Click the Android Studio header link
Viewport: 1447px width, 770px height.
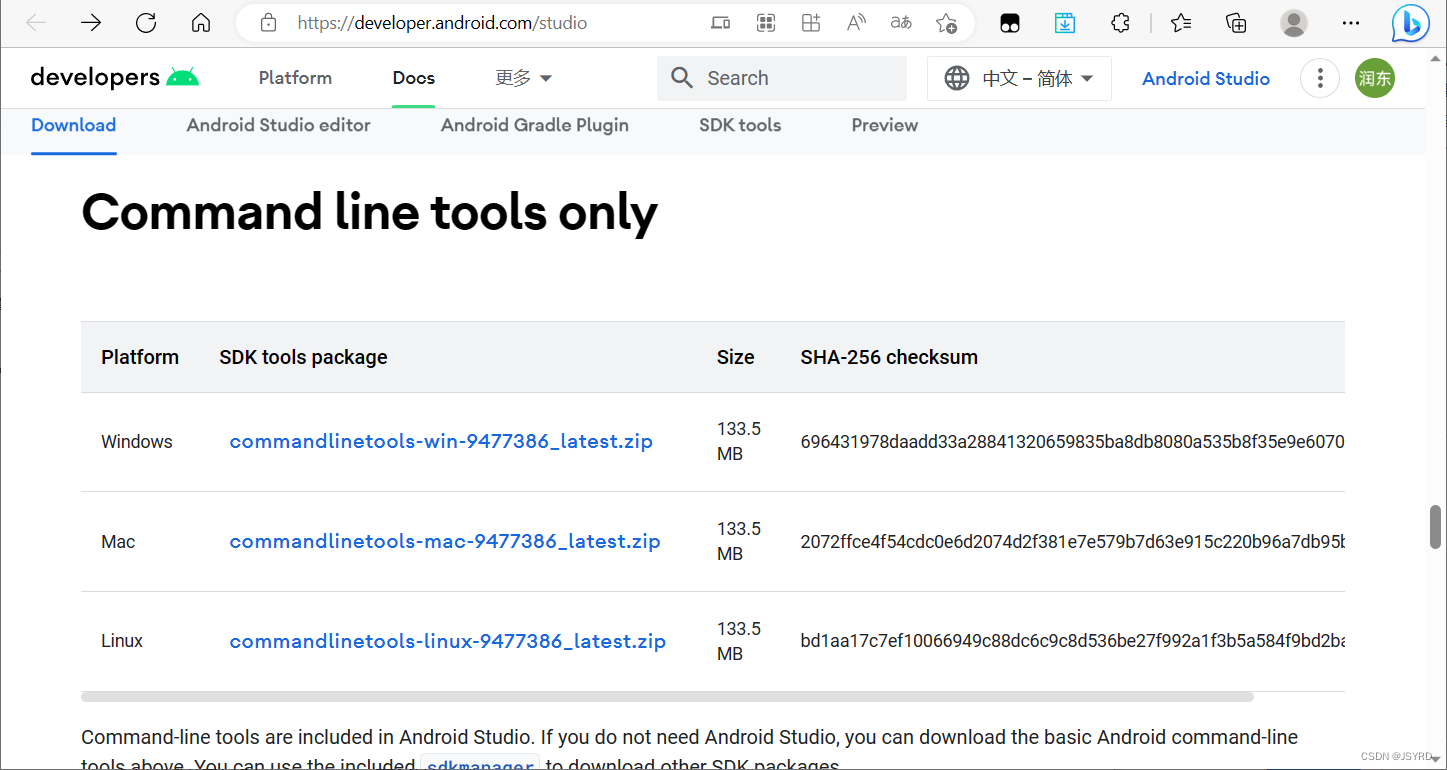(x=1206, y=78)
